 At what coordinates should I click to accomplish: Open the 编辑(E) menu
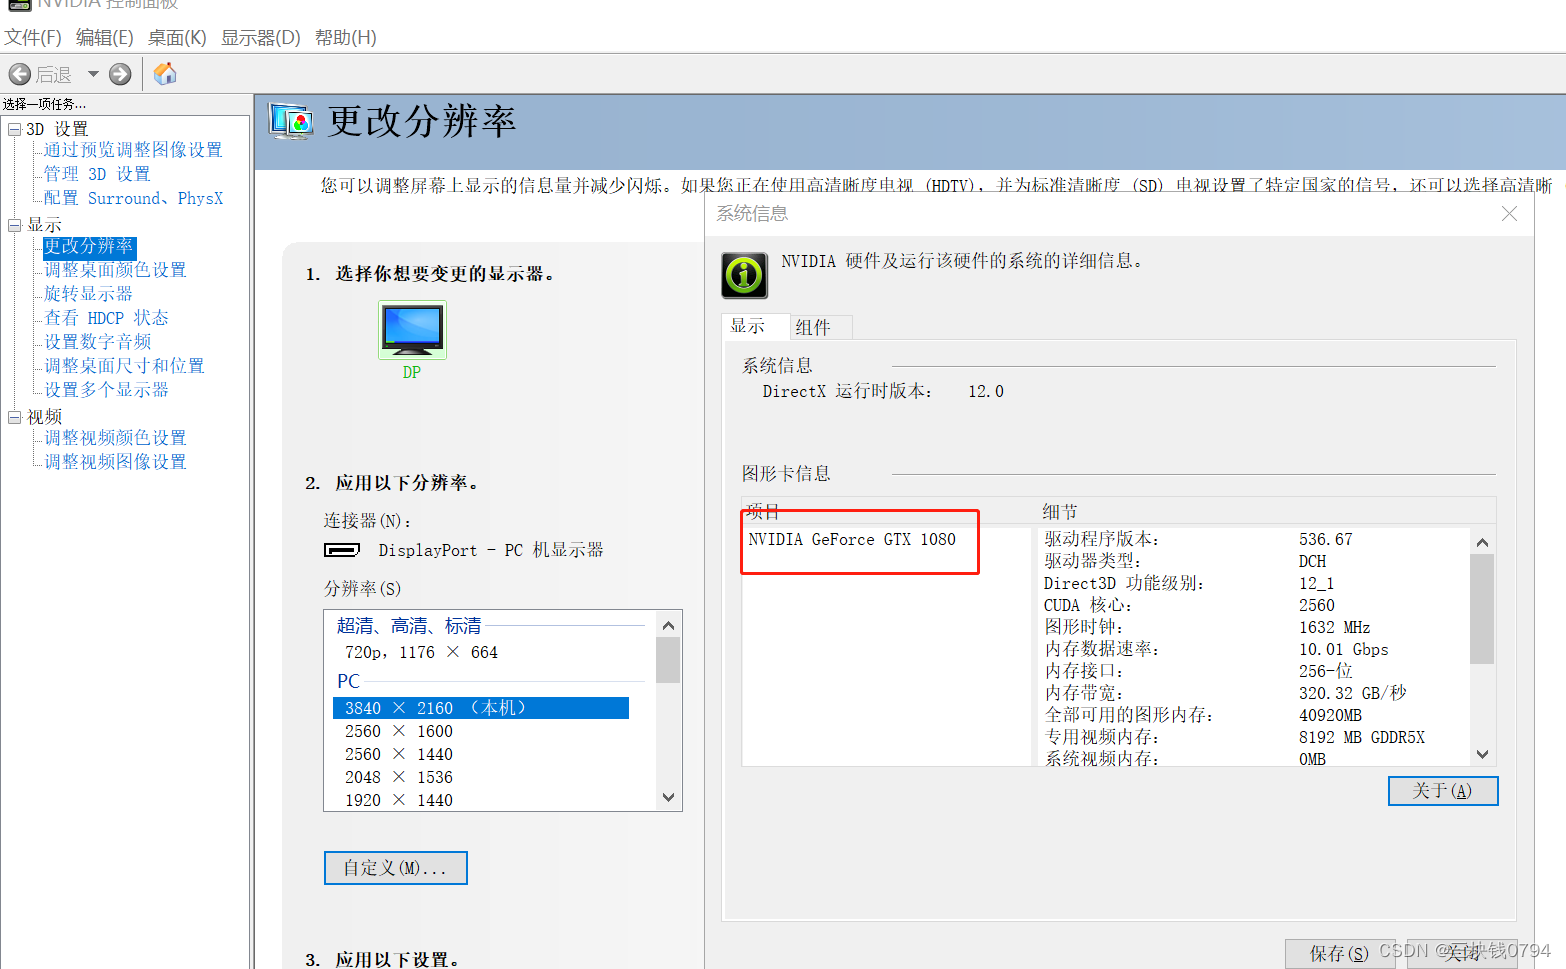(x=105, y=38)
